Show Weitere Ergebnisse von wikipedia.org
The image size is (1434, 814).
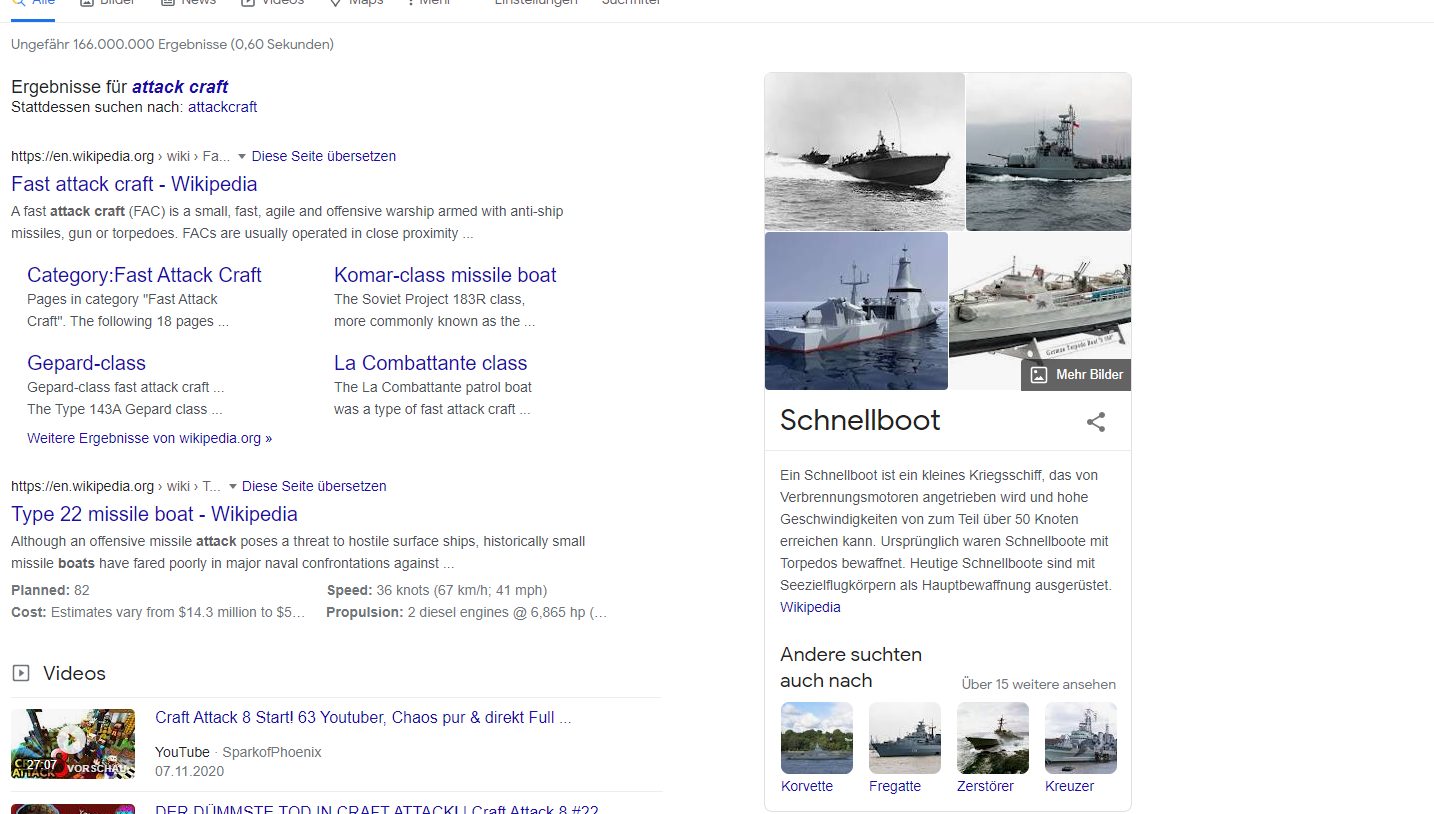coord(149,438)
